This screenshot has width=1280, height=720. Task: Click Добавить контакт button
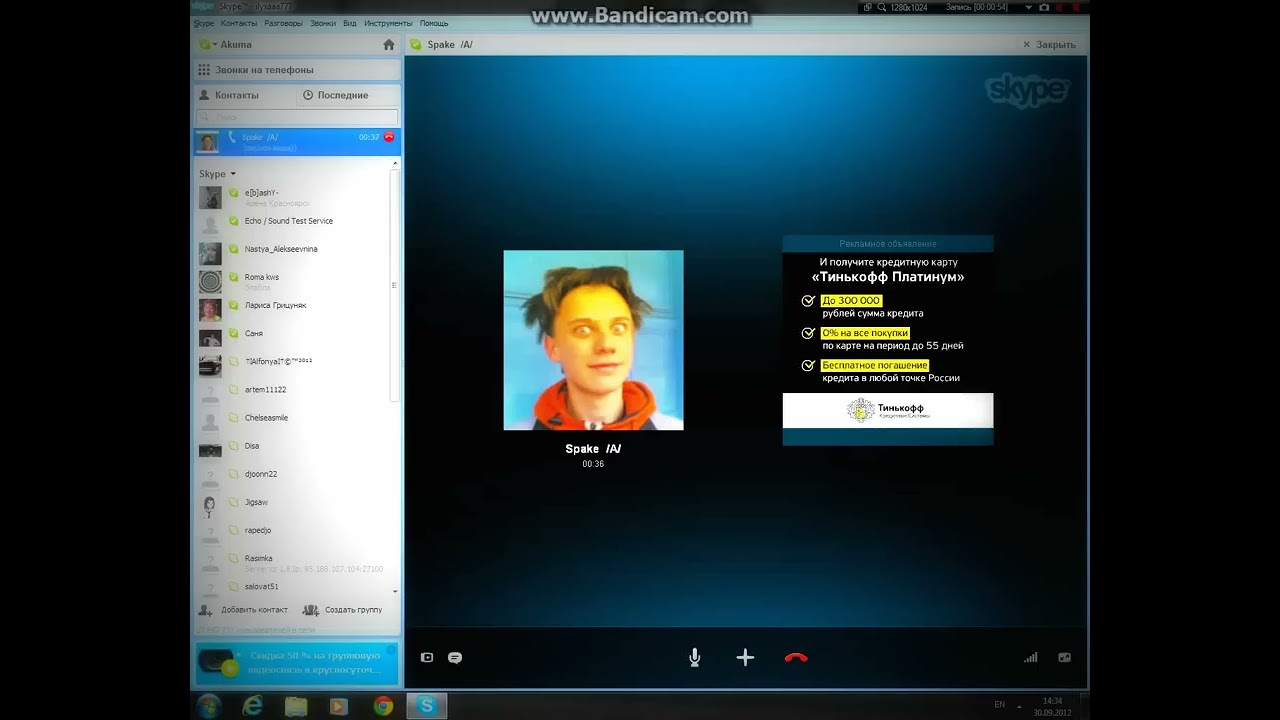coord(244,610)
